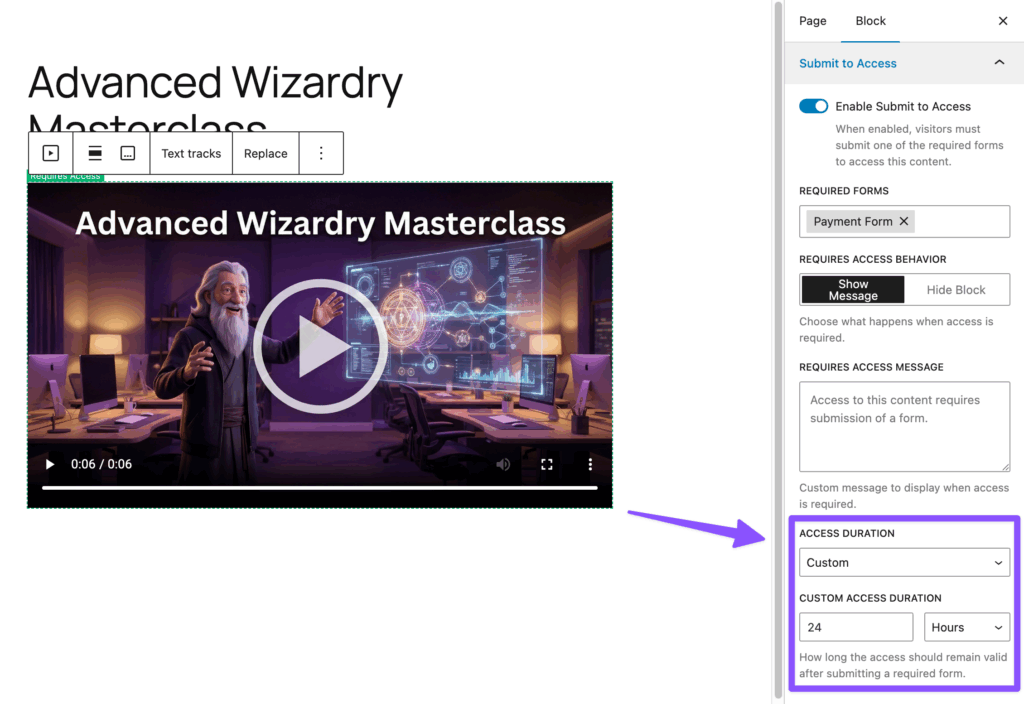
Task: Mute the video using the speaker icon
Action: point(503,464)
